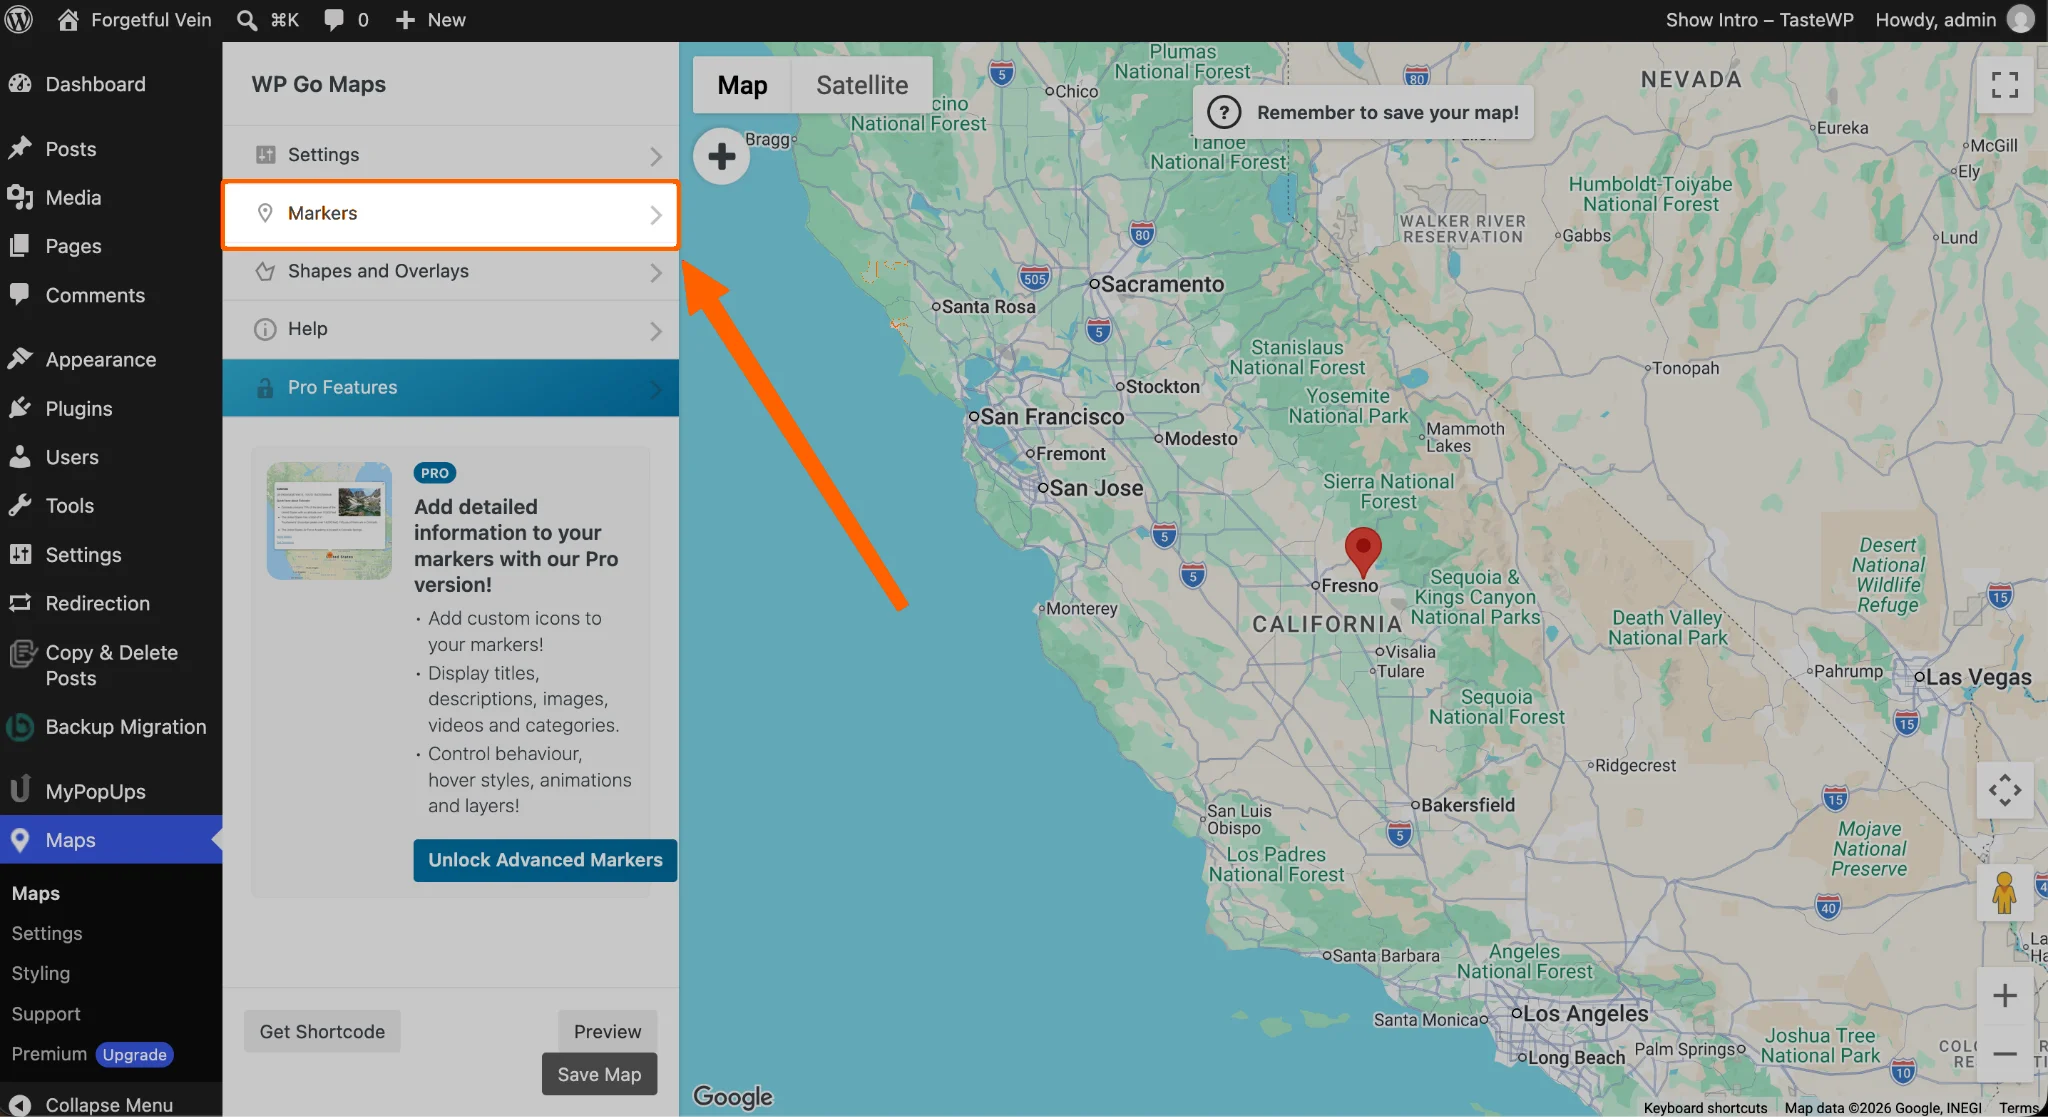Switch to Map view tab
Viewport: 2048px width, 1117px height.
click(x=742, y=85)
